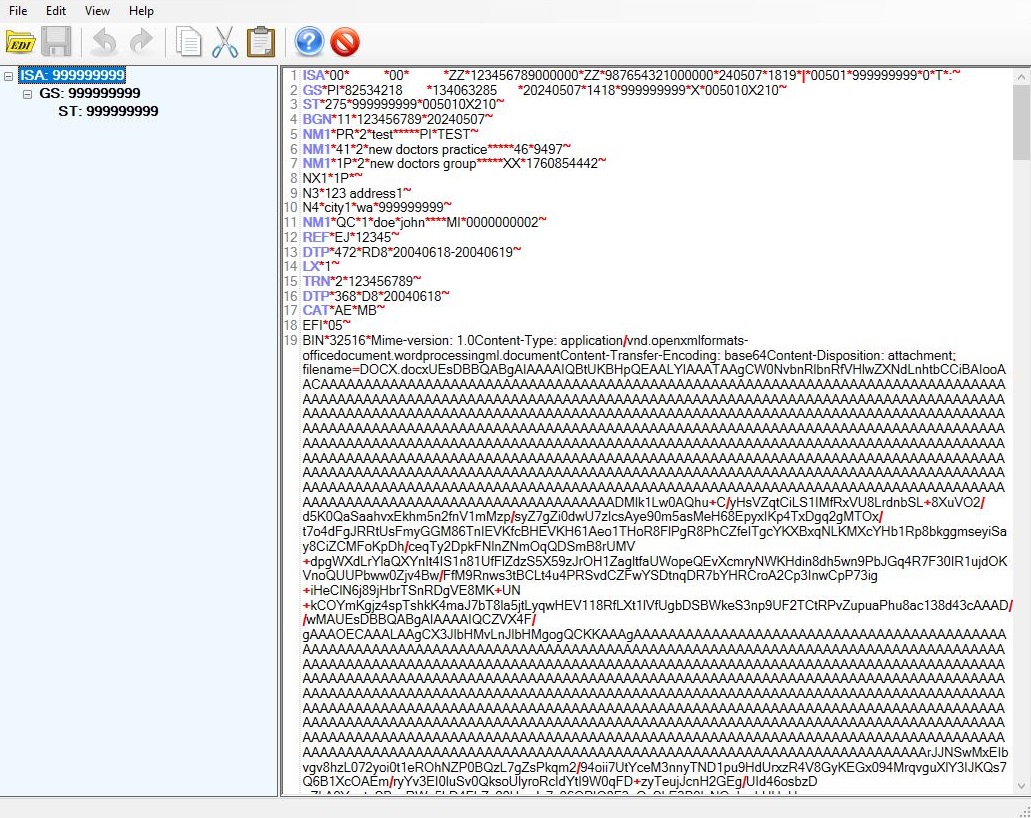
Task: Click the NM1*QC*1*doe*john line
Action: click(424, 222)
